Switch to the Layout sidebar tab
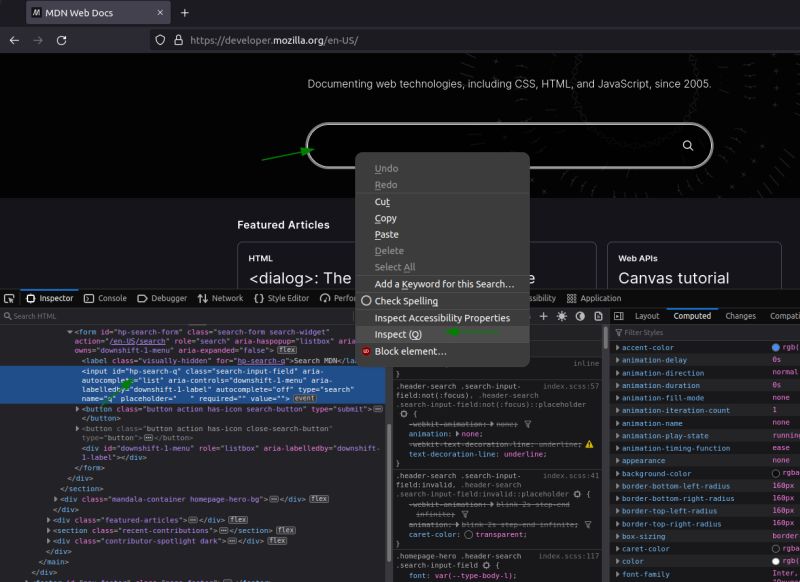This screenshot has width=800, height=582. point(647,316)
